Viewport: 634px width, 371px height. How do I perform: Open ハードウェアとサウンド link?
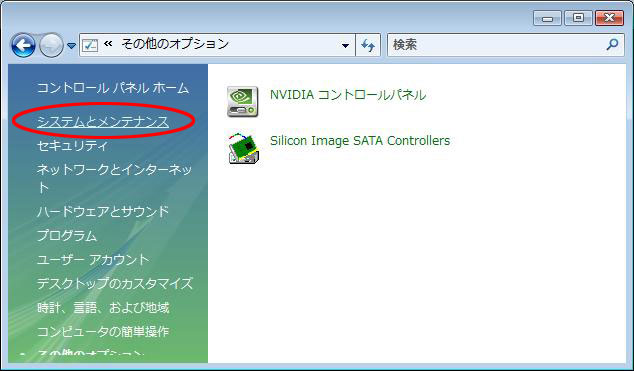tap(103, 211)
